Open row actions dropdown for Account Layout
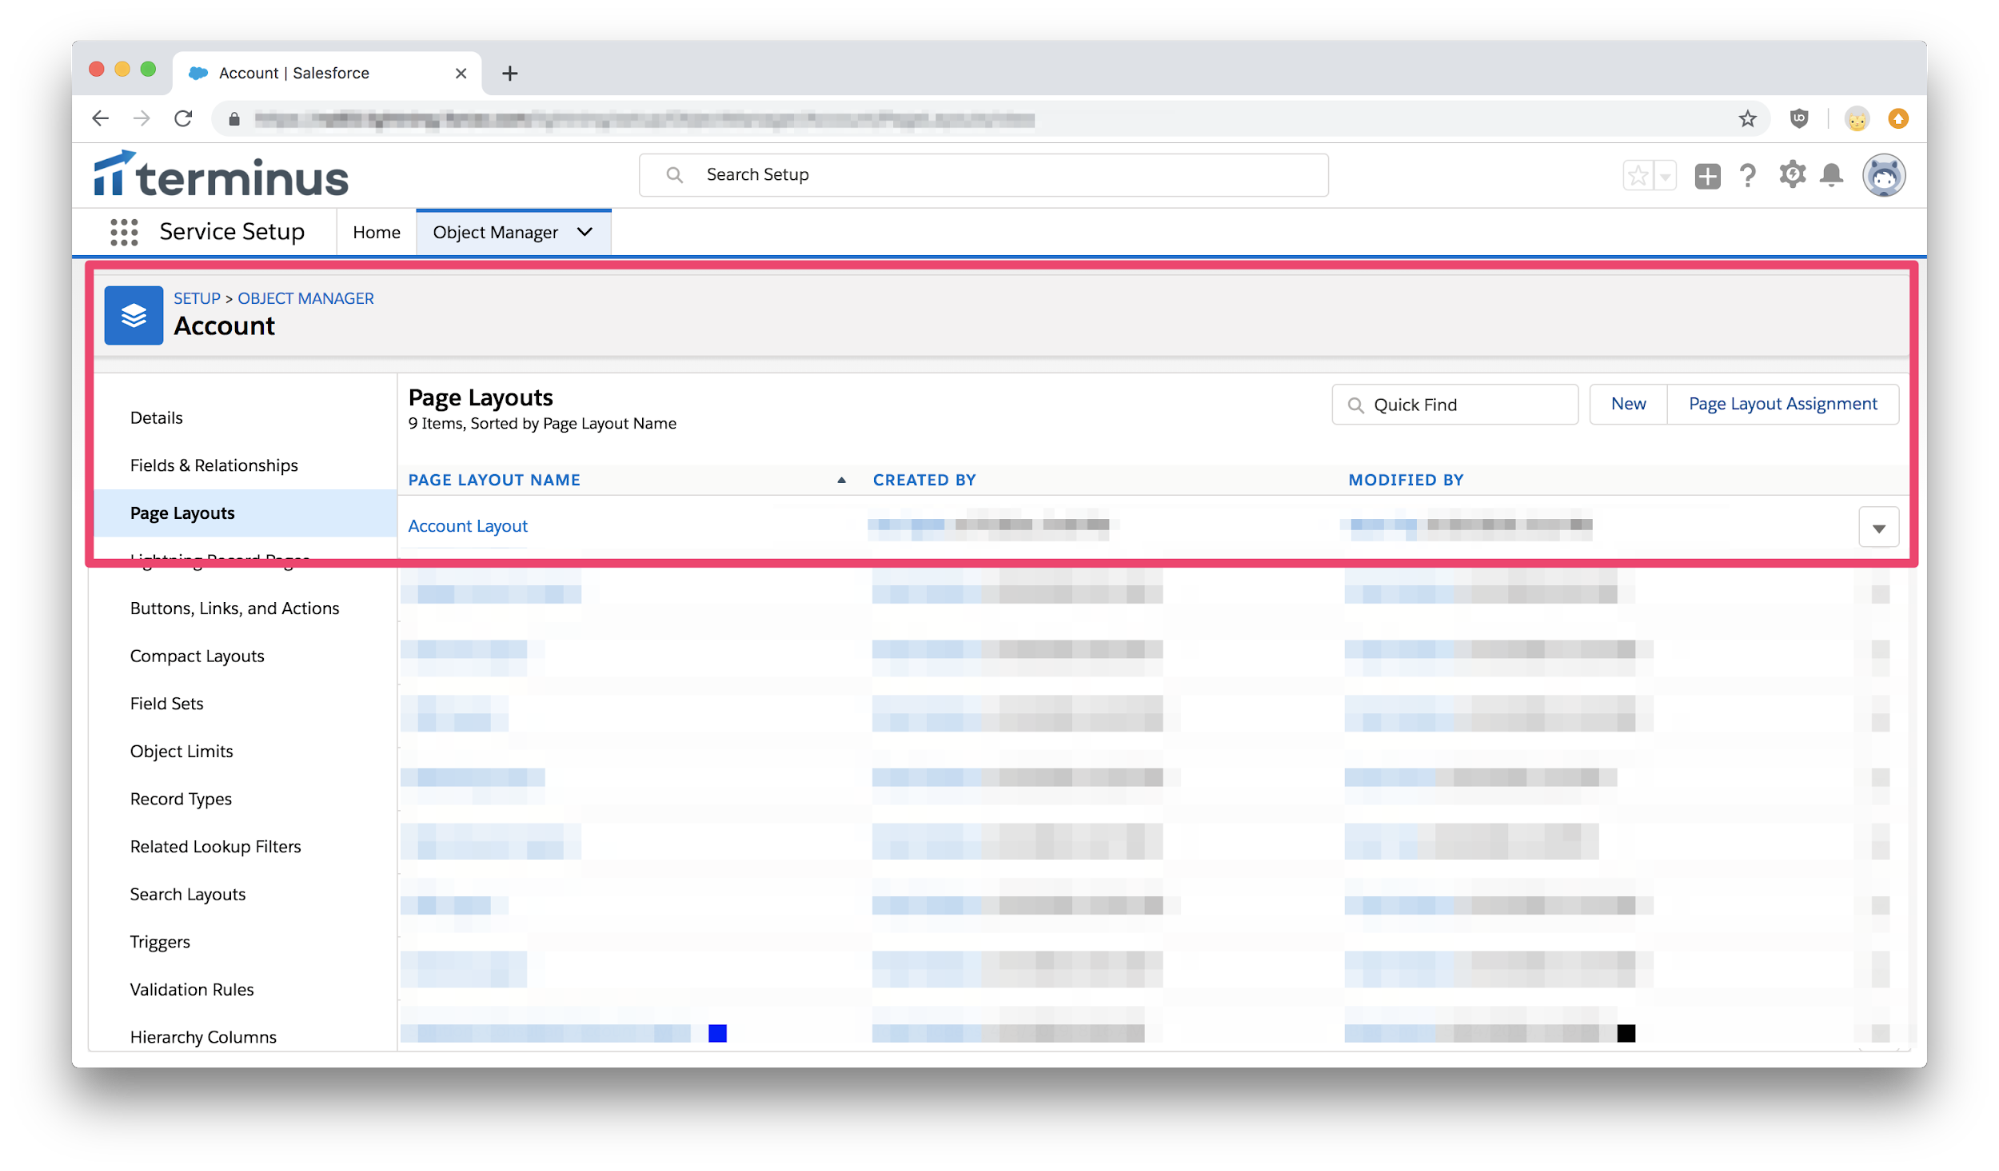1999x1171 pixels. point(1879,528)
